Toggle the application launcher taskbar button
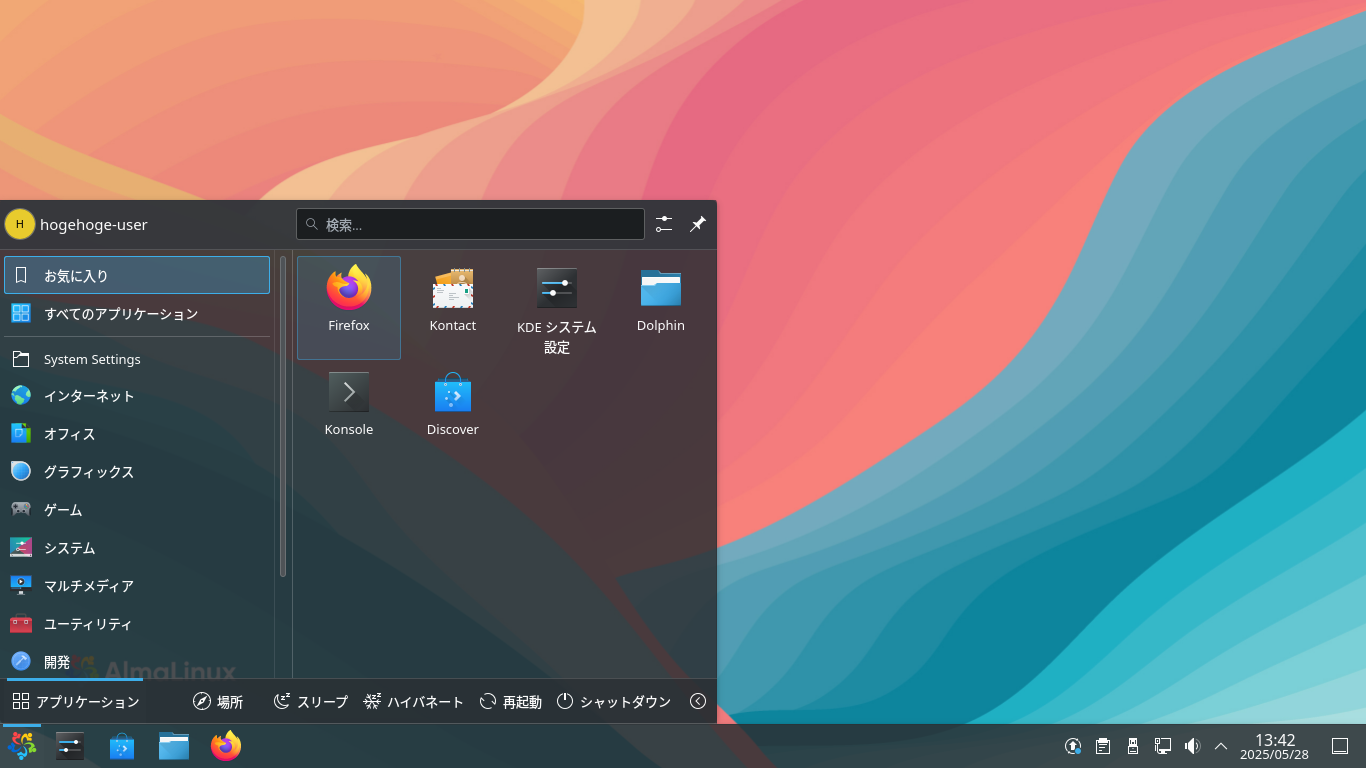 pyautogui.click(x=22, y=746)
